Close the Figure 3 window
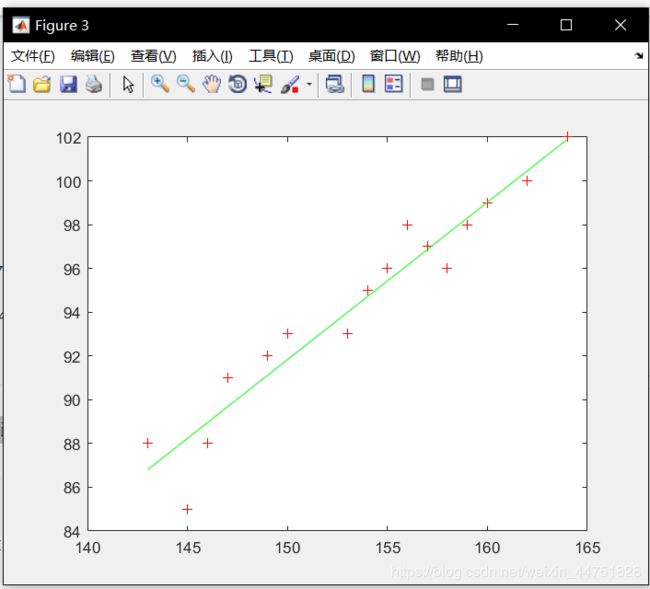650x589 pixels. pos(620,25)
